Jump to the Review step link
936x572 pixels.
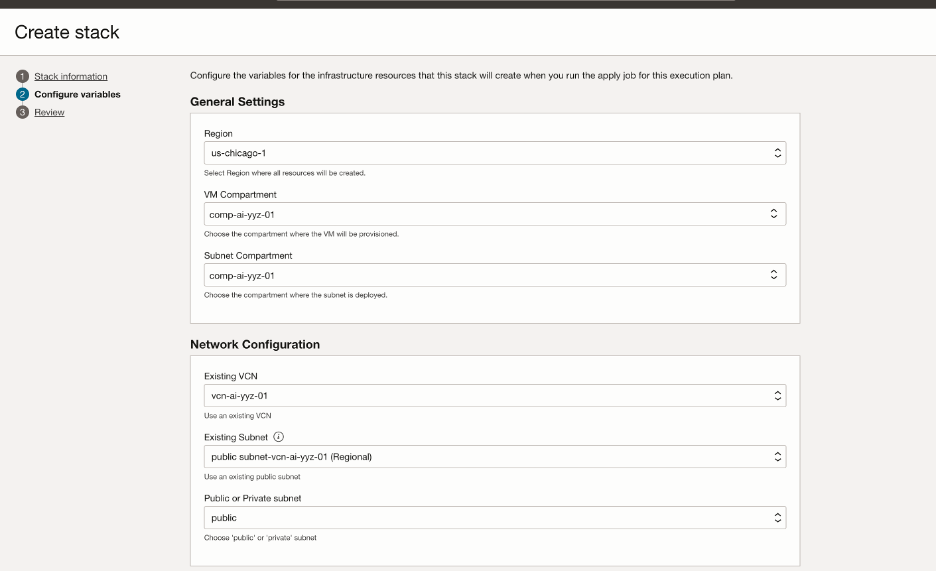coord(49,113)
